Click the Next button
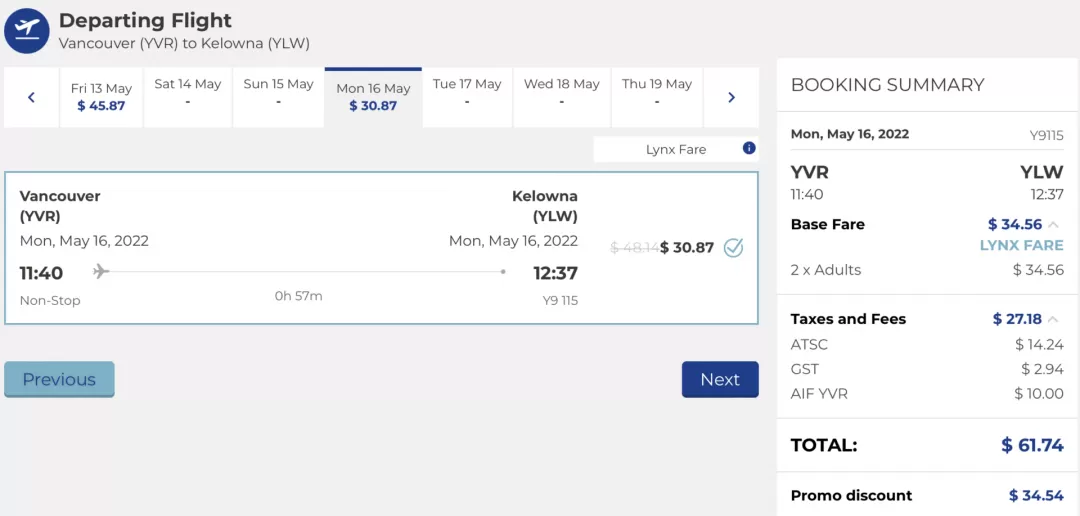 pyautogui.click(x=720, y=380)
